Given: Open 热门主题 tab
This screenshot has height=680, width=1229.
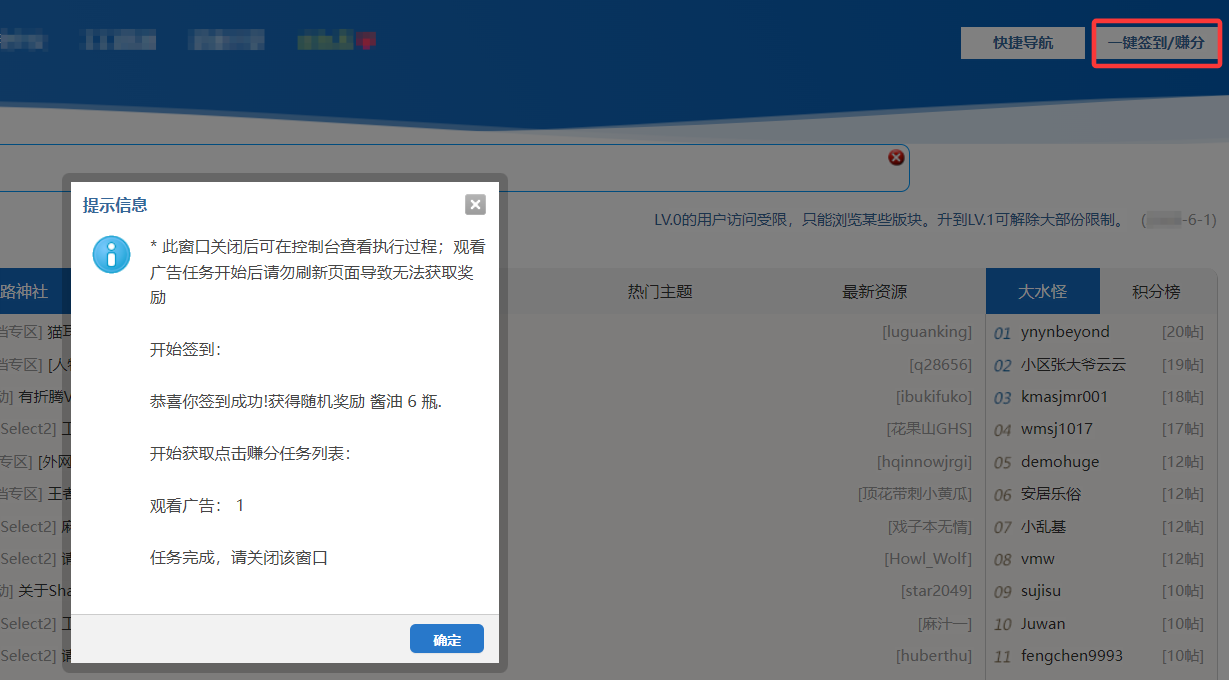Looking at the screenshot, I should pyautogui.click(x=660, y=291).
